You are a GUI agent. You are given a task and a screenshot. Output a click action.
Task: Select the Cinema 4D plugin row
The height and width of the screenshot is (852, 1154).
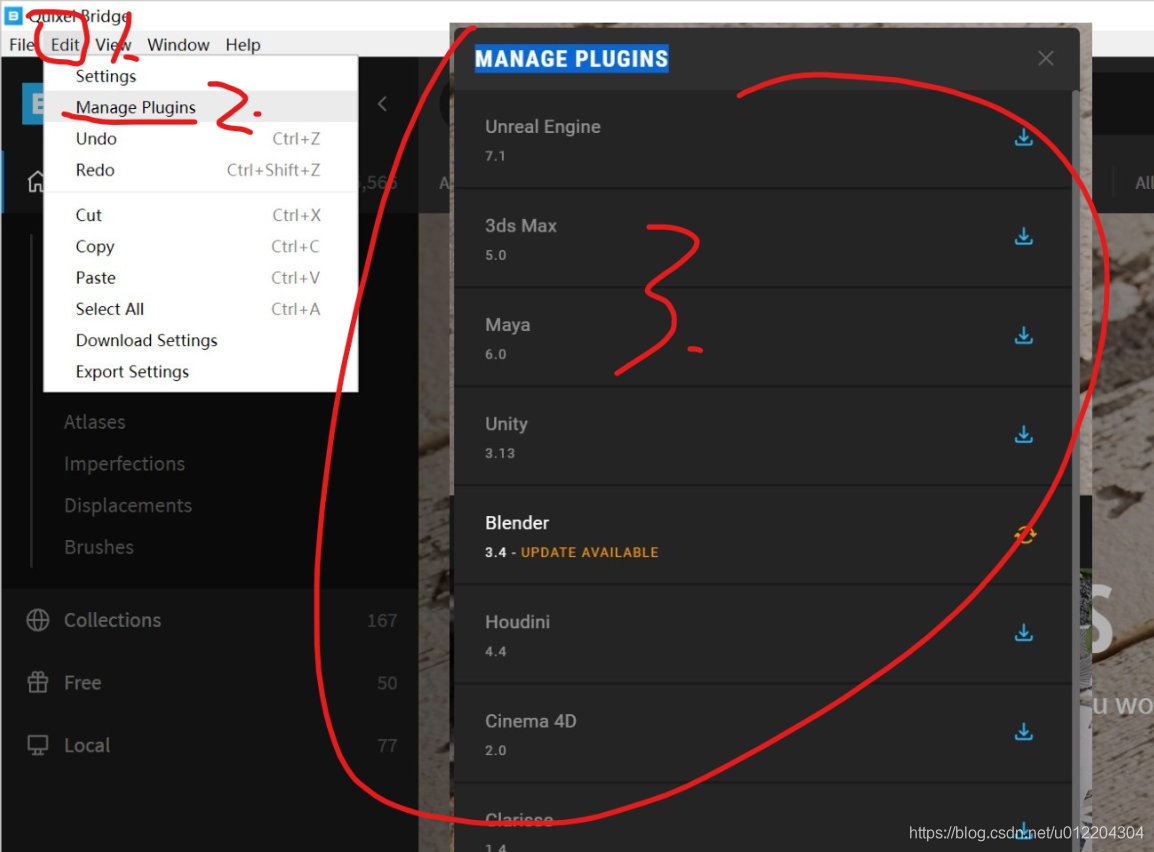point(762,734)
